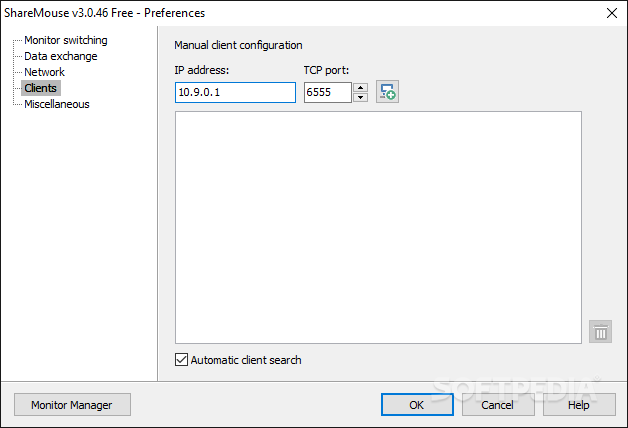Decrease TCP port with down arrow
Image resolution: width=628 pixels, height=428 pixels.
(361, 97)
